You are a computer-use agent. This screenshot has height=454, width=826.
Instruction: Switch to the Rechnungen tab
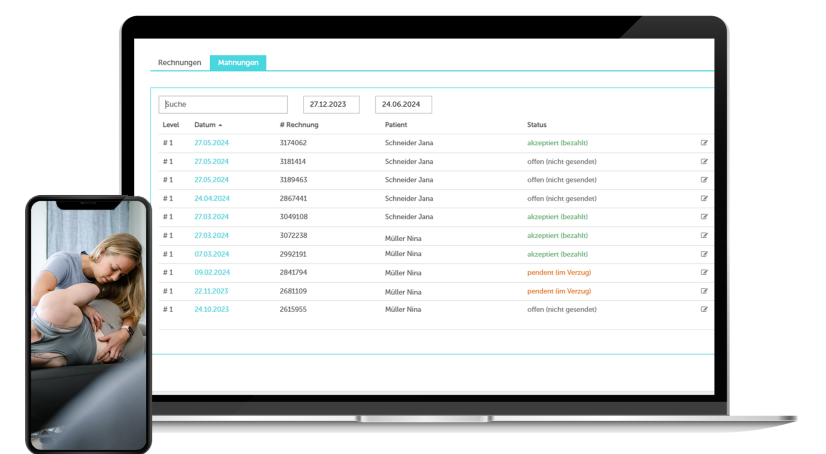click(179, 63)
